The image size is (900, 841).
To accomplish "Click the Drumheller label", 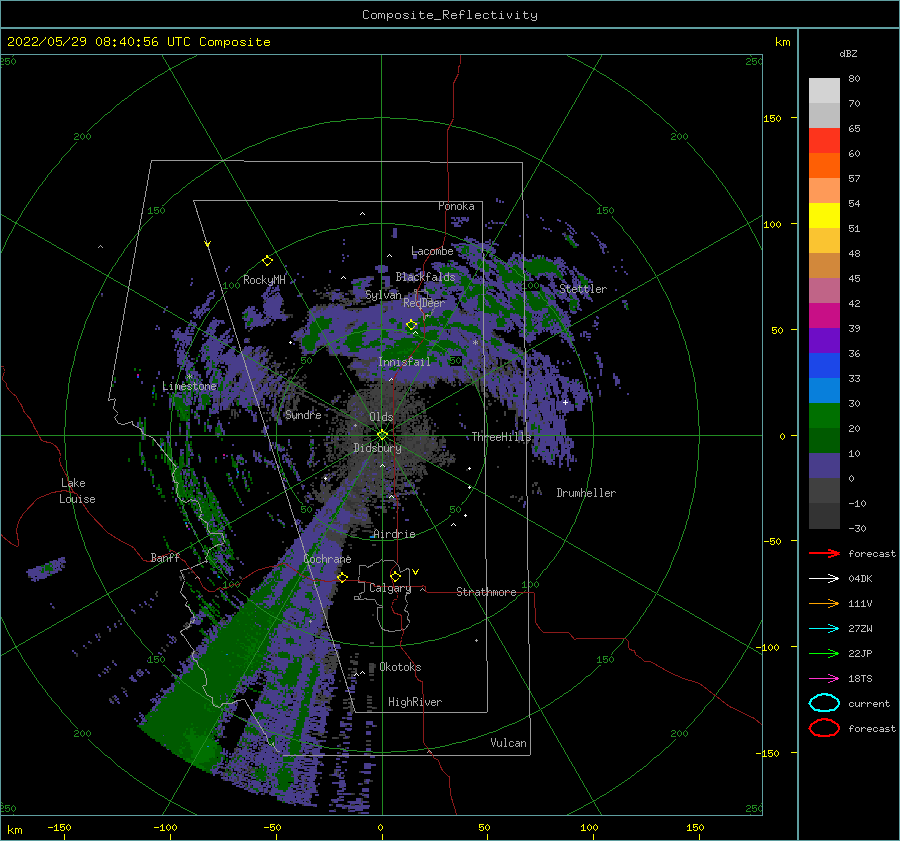I will click(586, 493).
